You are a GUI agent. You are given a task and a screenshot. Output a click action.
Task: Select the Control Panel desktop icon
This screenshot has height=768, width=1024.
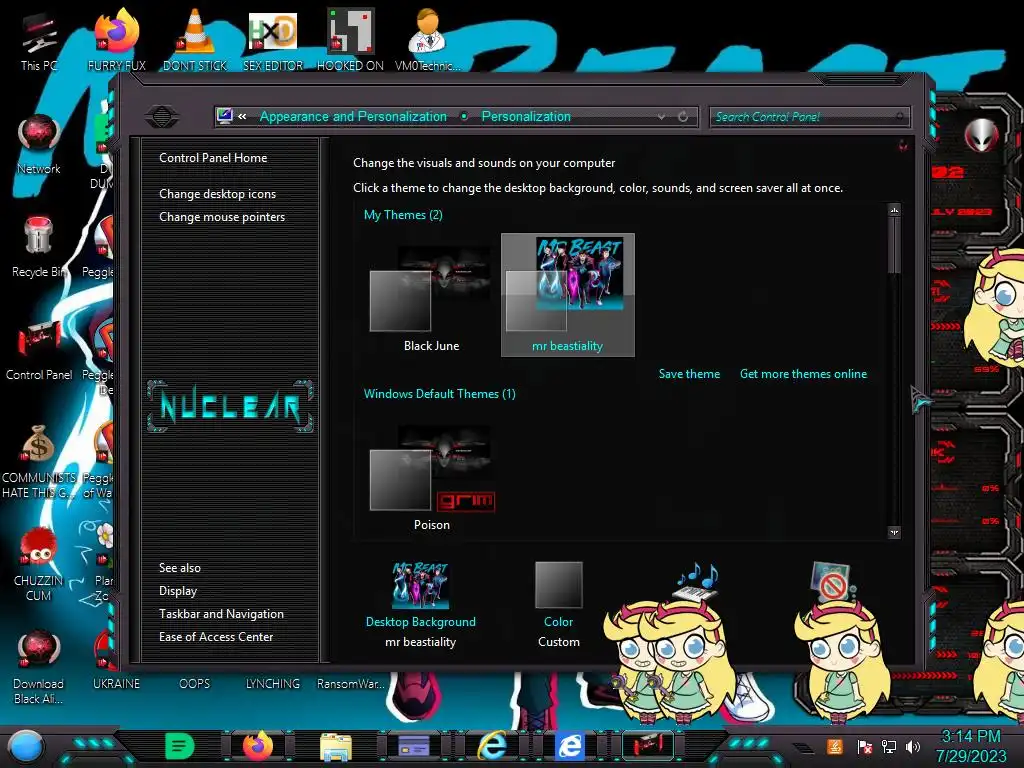(x=39, y=351)
